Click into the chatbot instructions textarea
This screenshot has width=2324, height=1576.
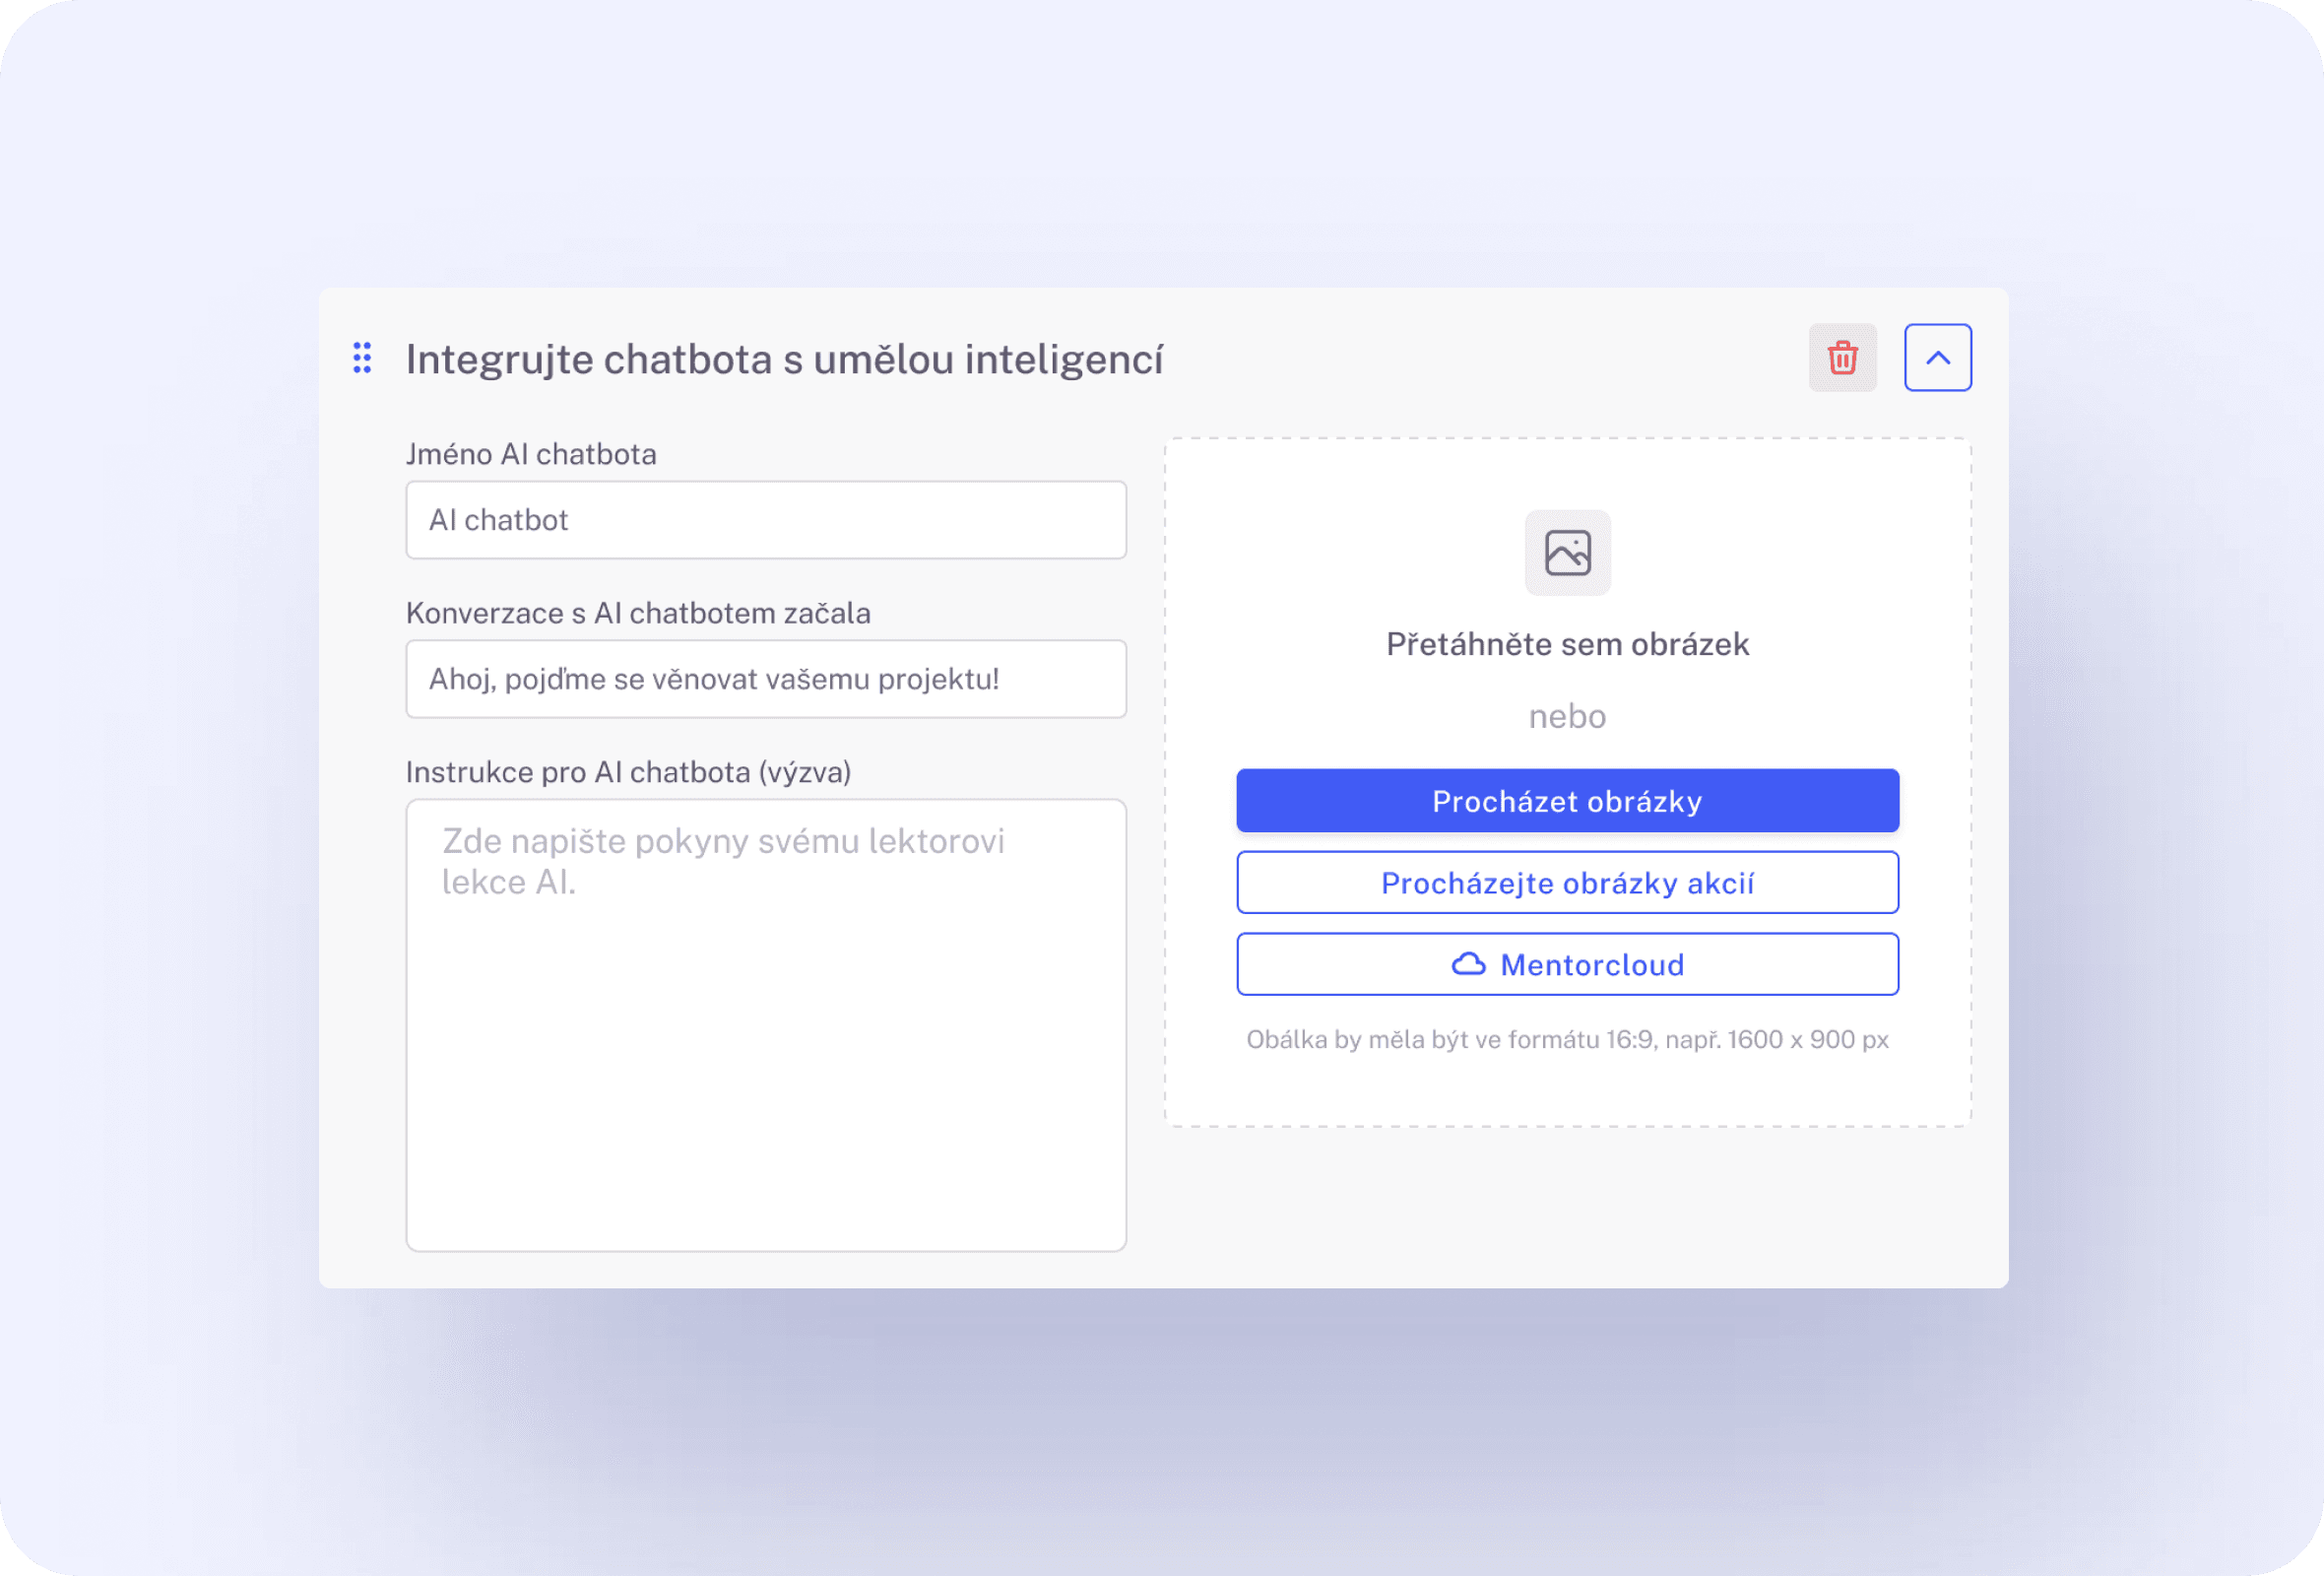pos(766,1025)
